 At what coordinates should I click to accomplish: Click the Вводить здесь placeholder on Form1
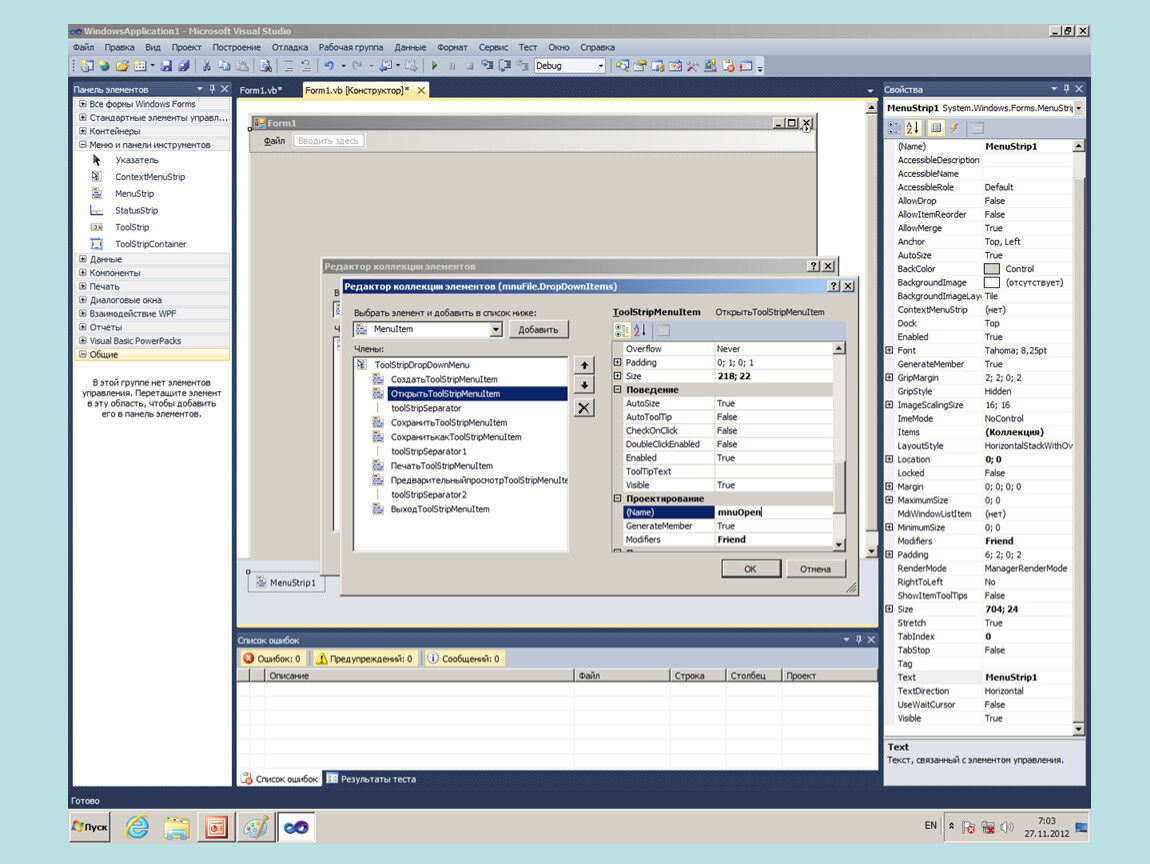(329, 141)
